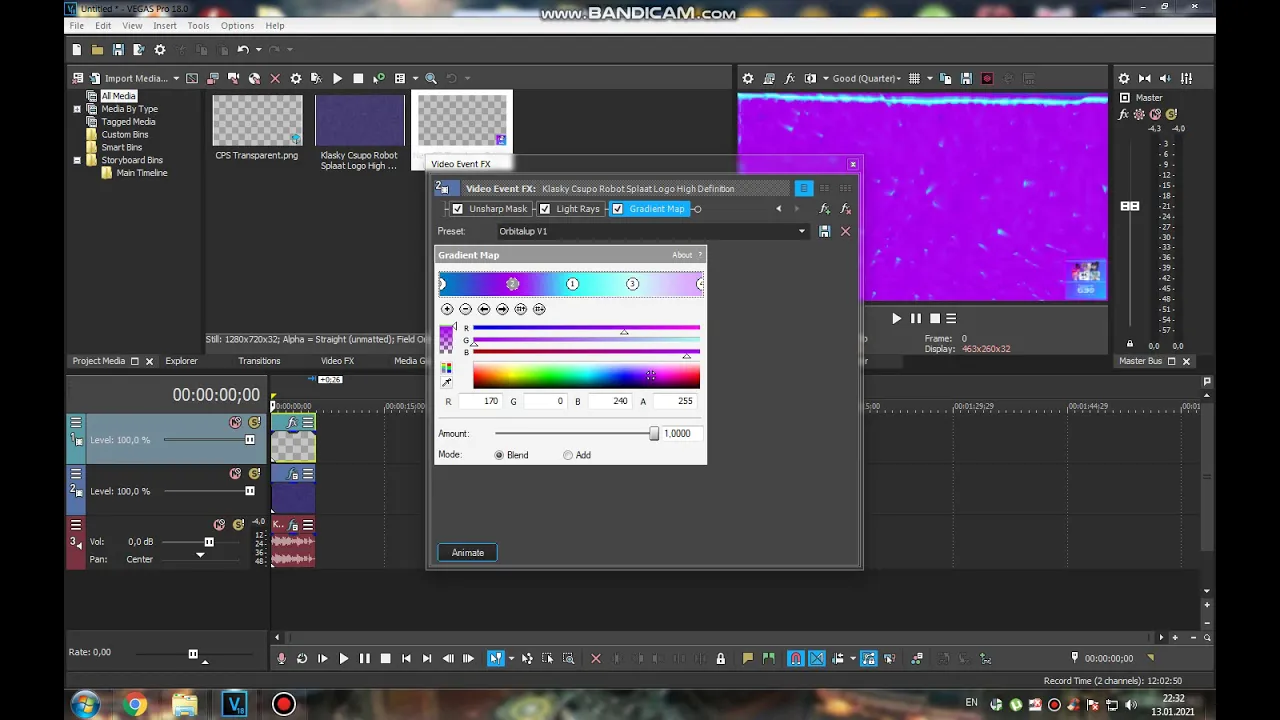Mute video track 2
This screenshot has width=1280, height=720.
coord(235,474)
